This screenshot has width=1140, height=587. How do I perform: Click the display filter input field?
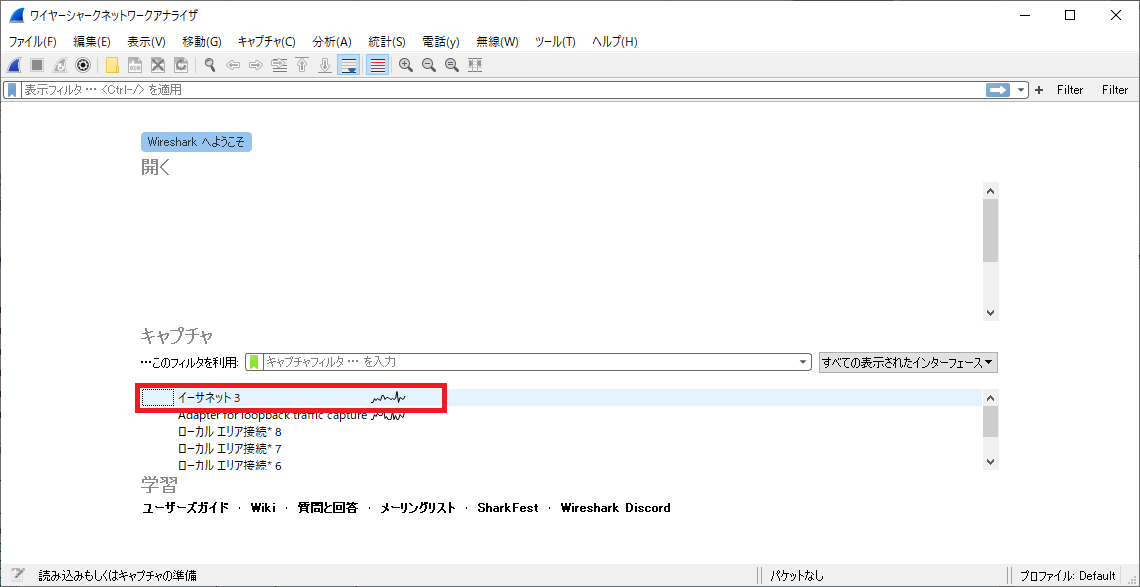tap(502, 90)
